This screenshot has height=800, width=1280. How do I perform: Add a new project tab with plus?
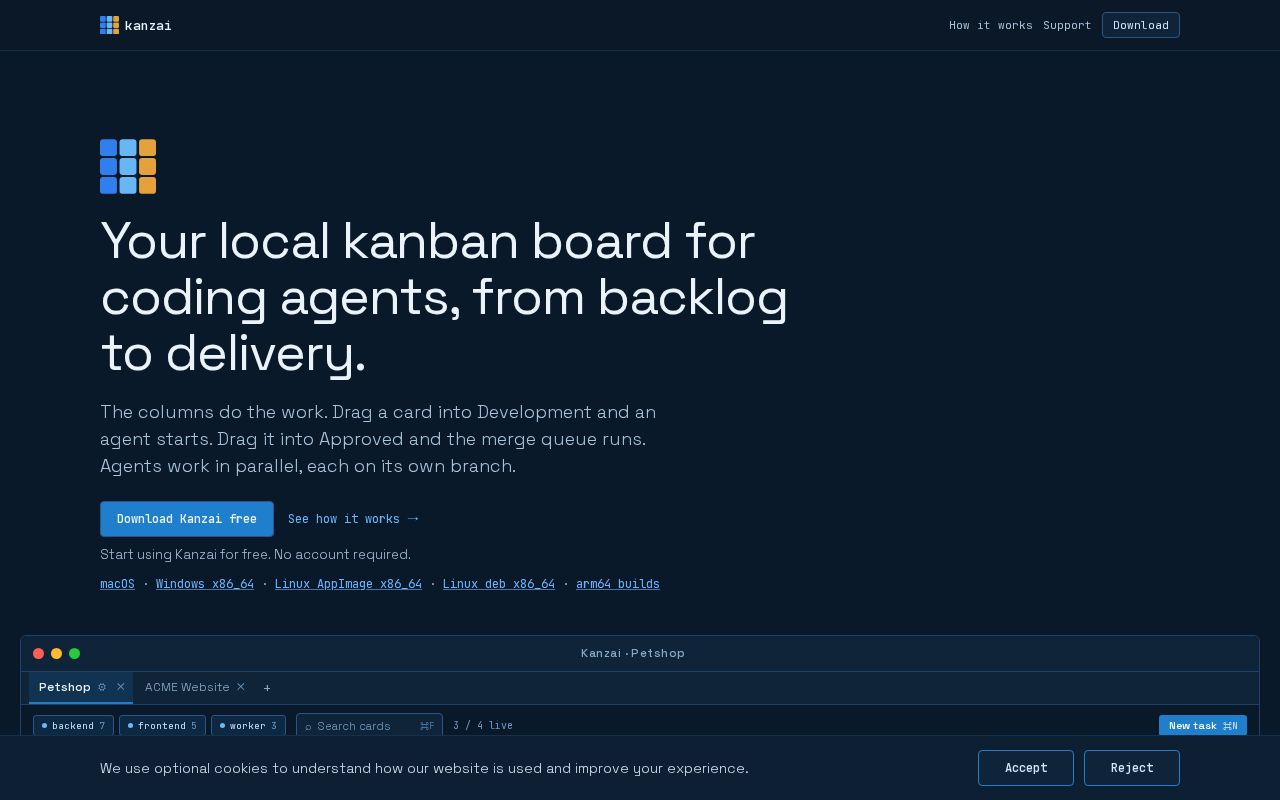pos(267,688)
